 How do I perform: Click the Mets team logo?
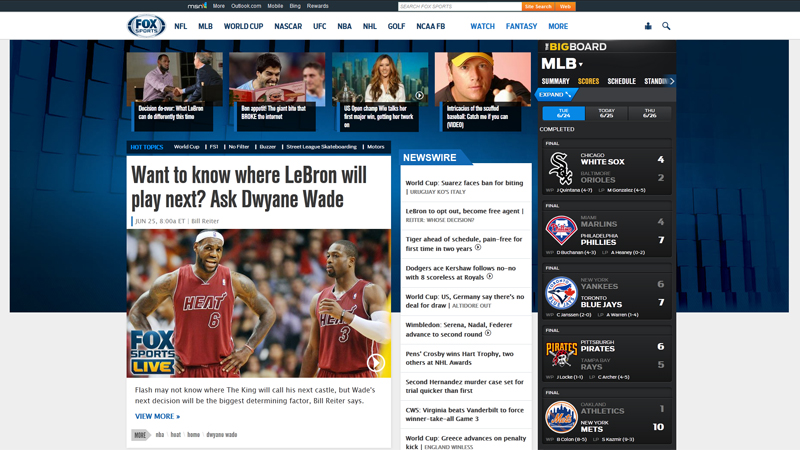561,417
